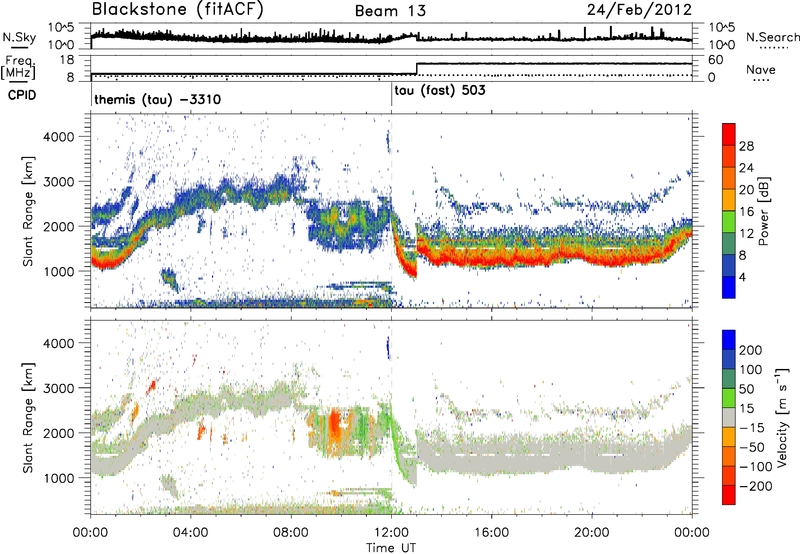The image size is (800, 554).
Task: Click the '16' tick on the Power scale
Action: [746, 212]
